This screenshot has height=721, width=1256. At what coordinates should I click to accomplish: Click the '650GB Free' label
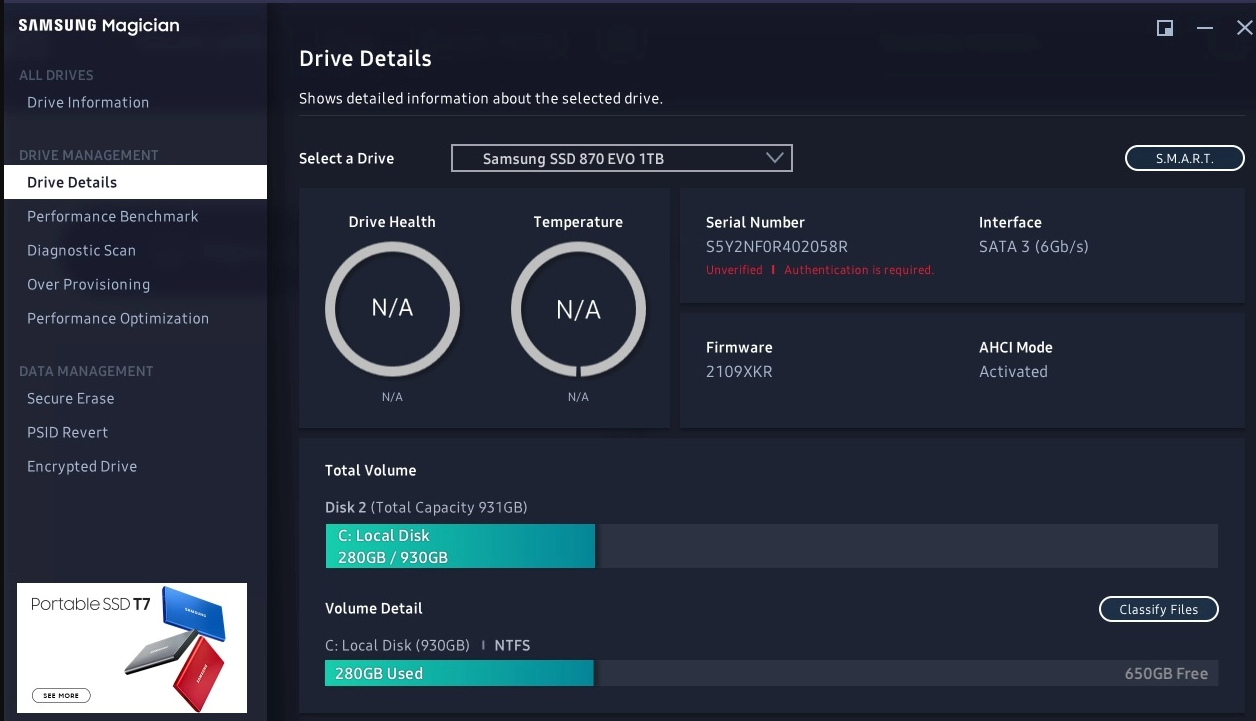pyautogui.click(x=1166, y=673)
